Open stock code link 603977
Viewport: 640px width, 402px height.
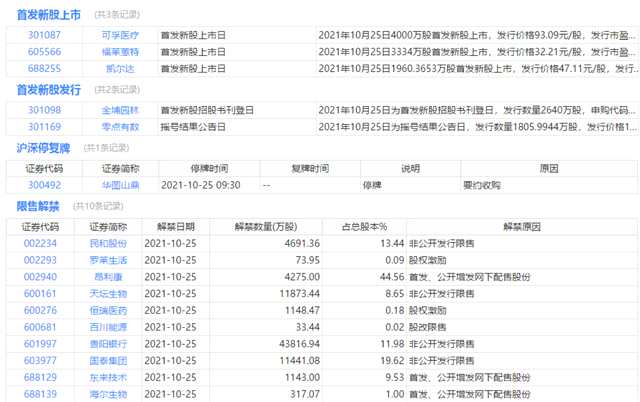[x=40, y=361]
